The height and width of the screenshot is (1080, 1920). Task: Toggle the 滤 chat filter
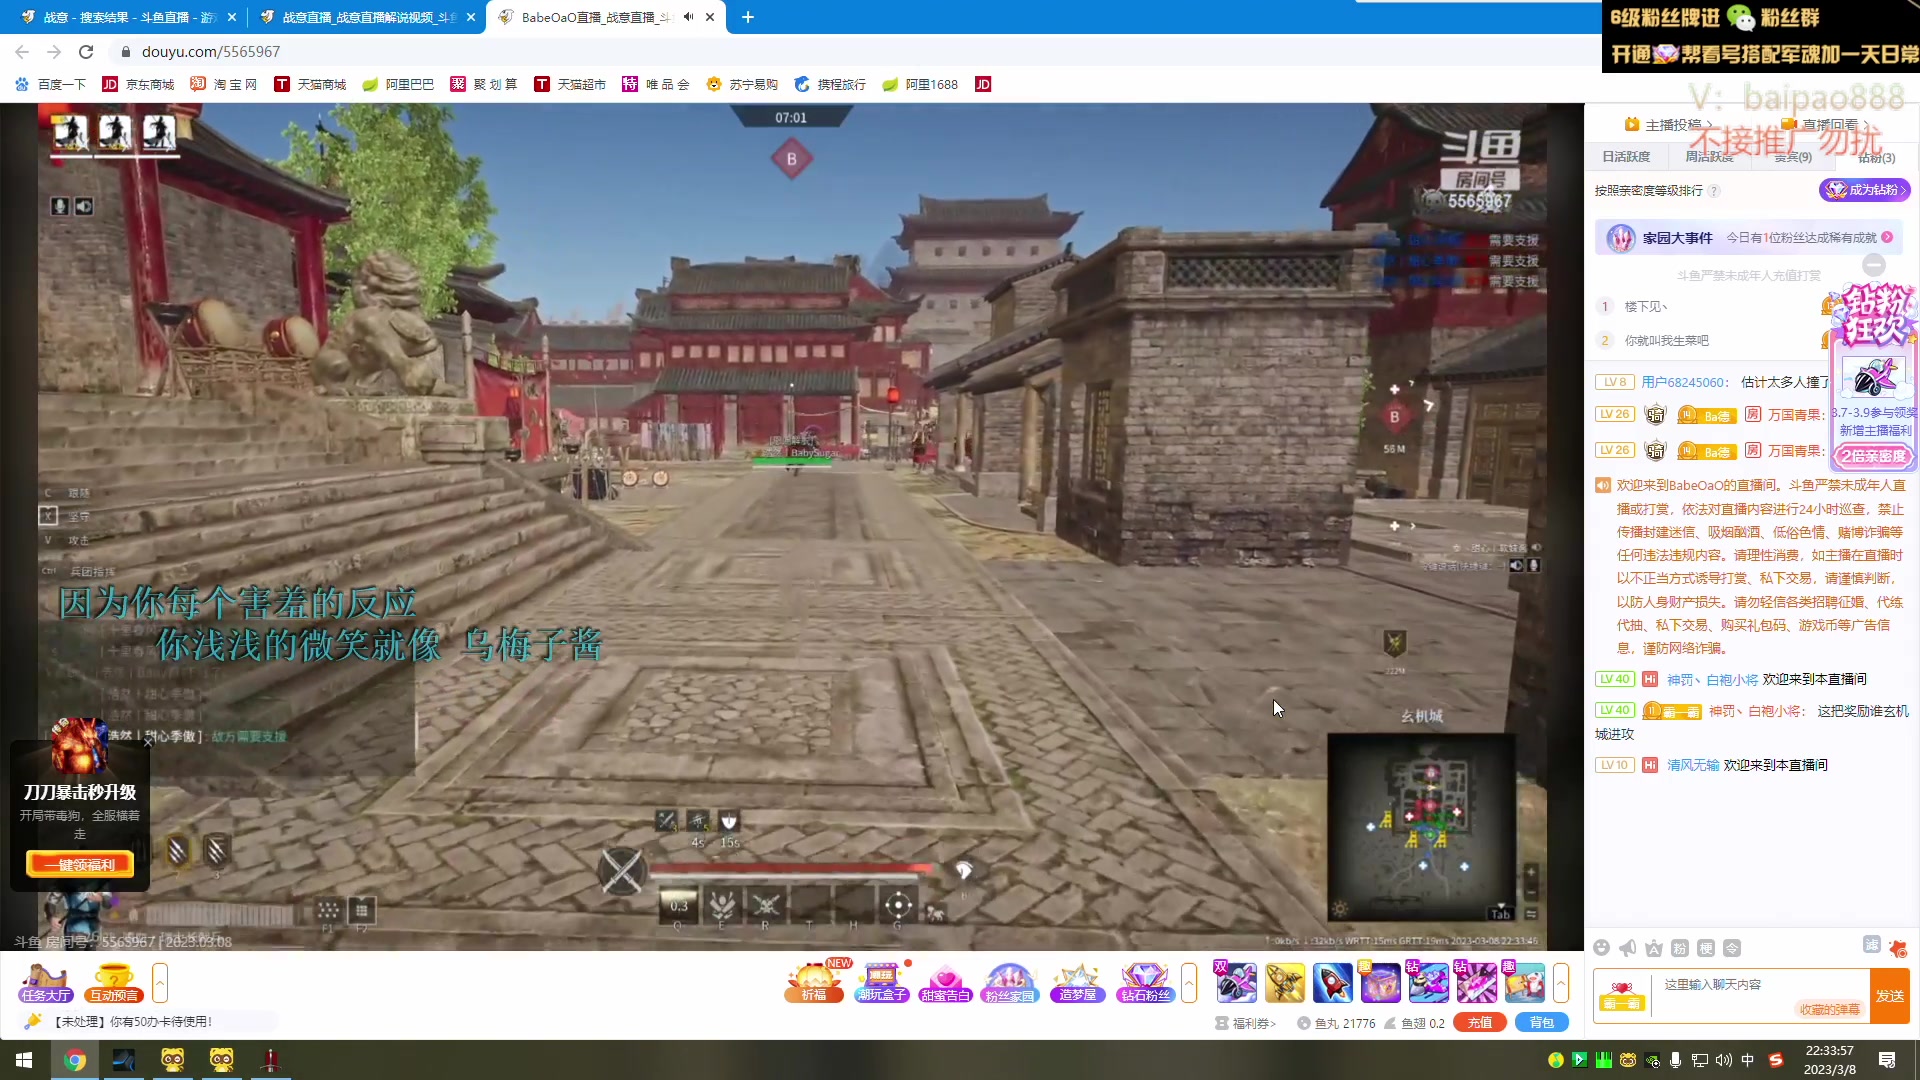(1872, 945)
